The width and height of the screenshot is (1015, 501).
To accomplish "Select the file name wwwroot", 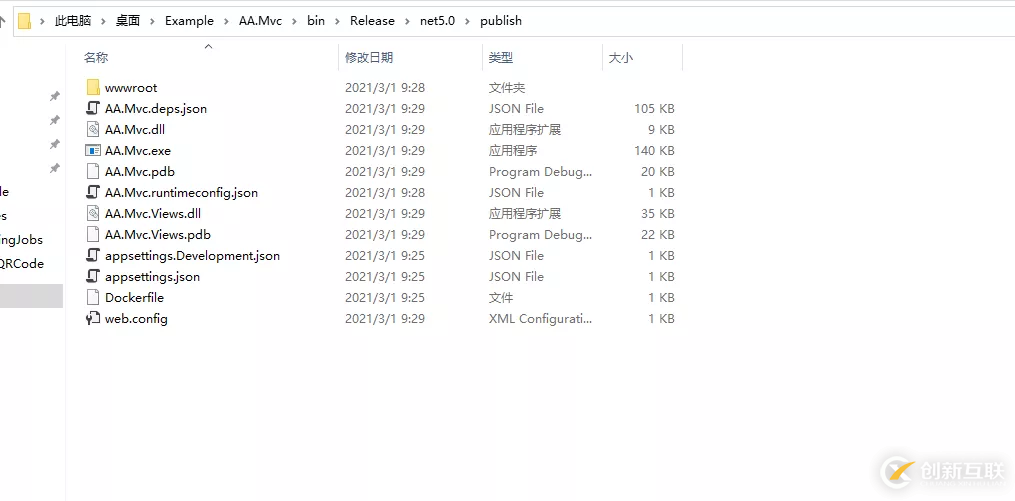I will (x=131, y=87).
